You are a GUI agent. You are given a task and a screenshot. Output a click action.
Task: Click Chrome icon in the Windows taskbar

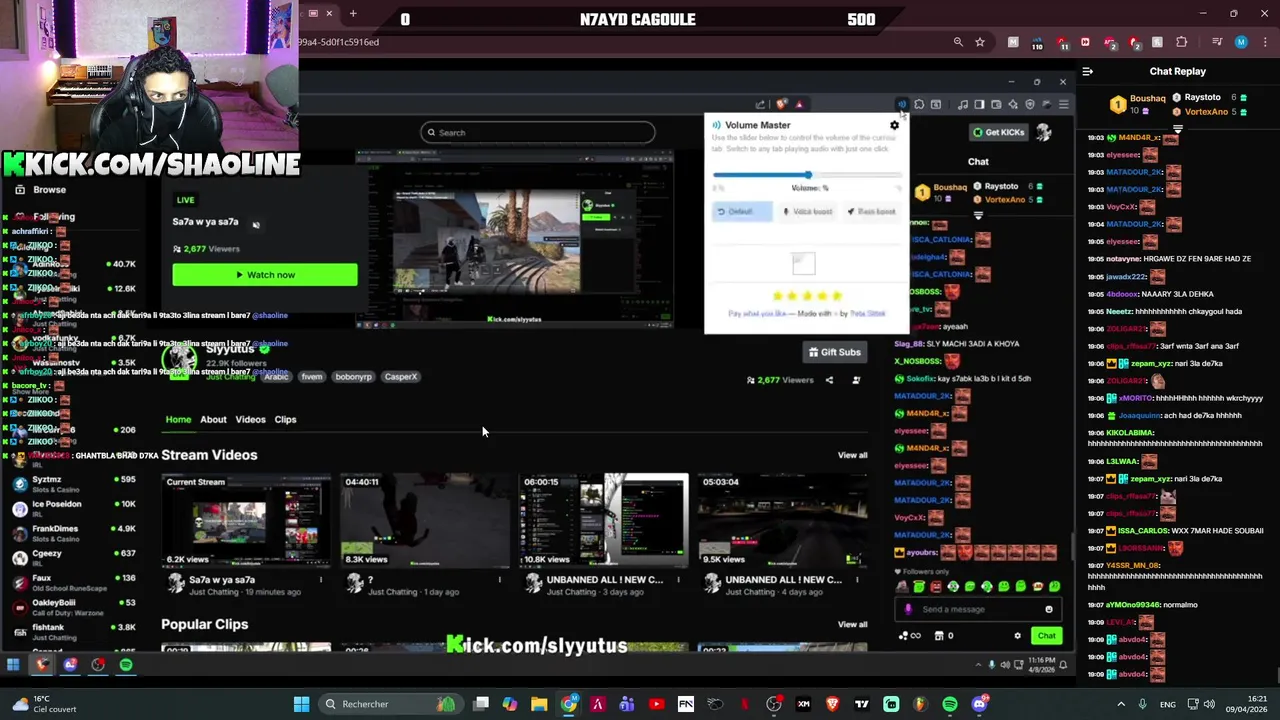pyautogui.click(x=568, y=704)
